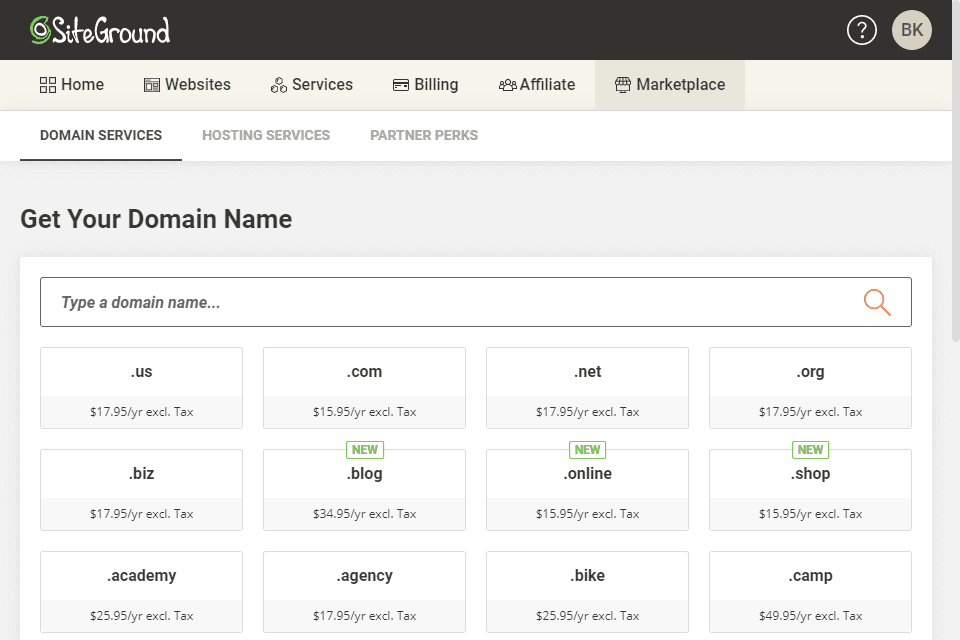Pick the .org domain card
960x640 pixels.
(x=810, y=388)
